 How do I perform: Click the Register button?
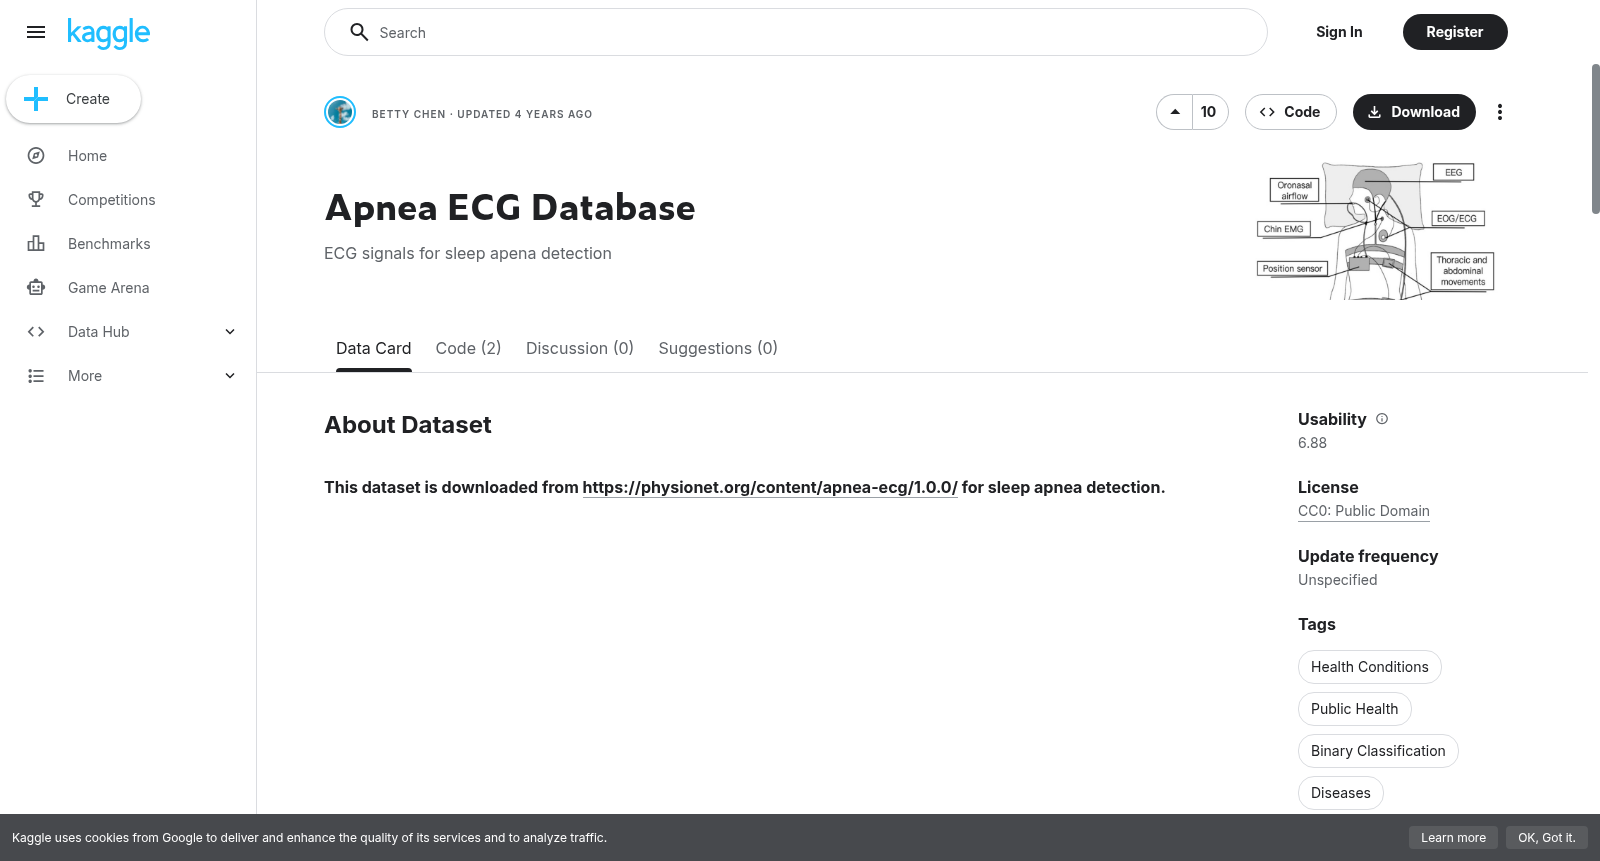click(1455, 32)
